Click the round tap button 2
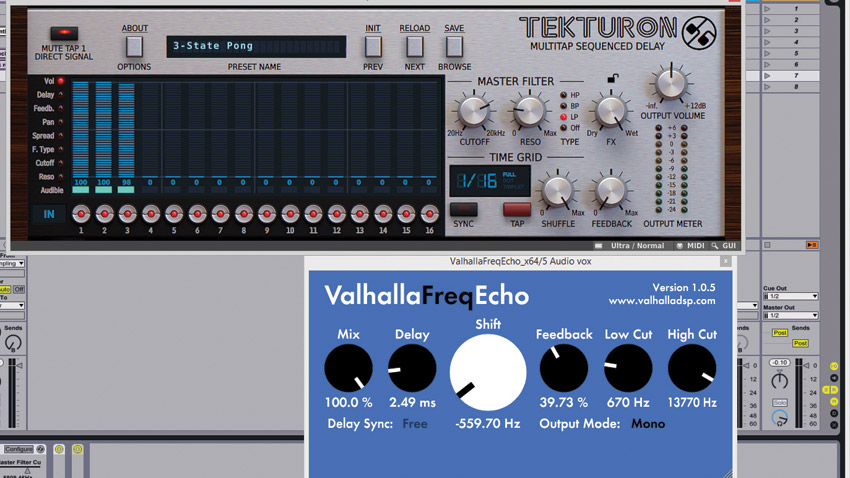The height and width of the screenshot is (478, 850). [104, 214]
